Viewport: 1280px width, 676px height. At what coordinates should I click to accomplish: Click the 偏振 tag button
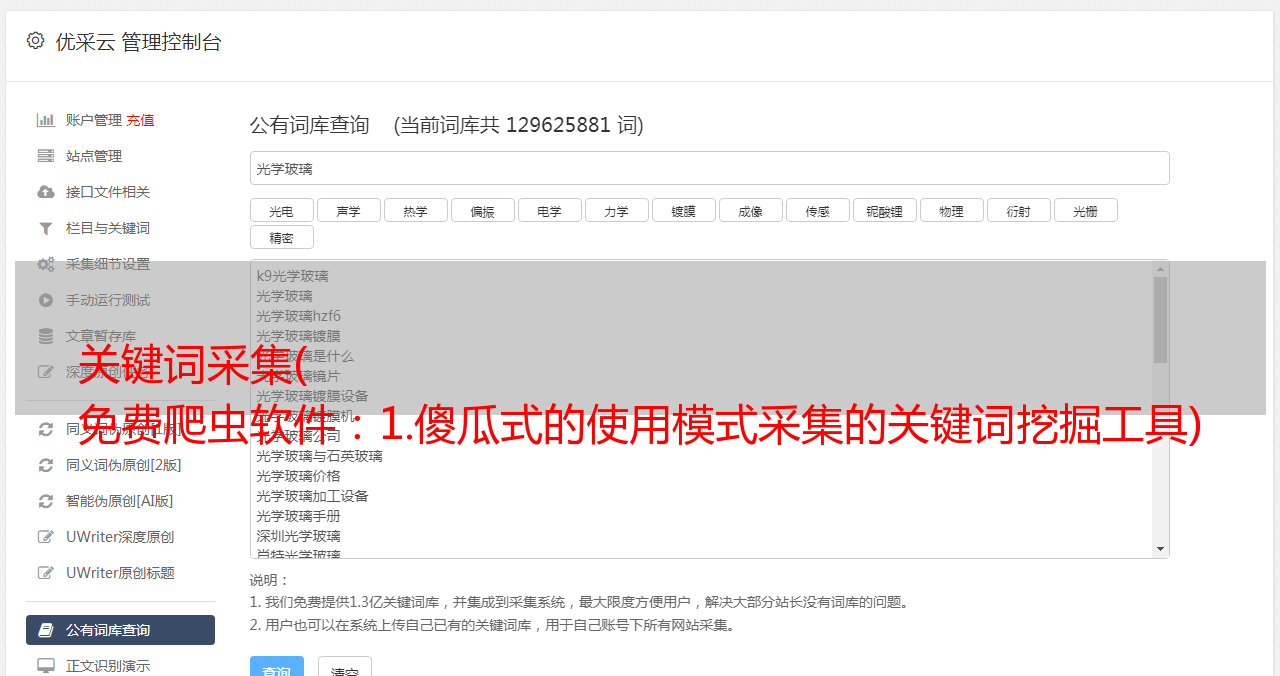(x=483, y=210)
